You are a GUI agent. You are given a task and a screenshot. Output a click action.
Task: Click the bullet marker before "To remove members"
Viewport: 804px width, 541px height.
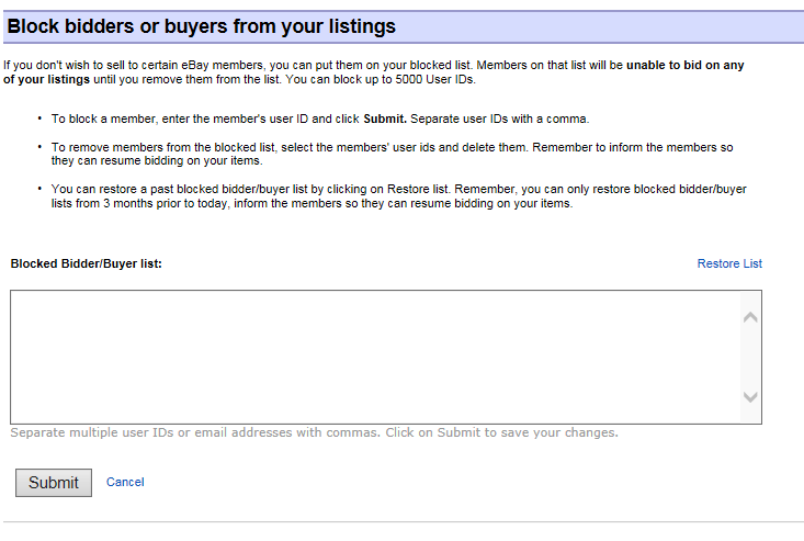(x=39, y=148)
